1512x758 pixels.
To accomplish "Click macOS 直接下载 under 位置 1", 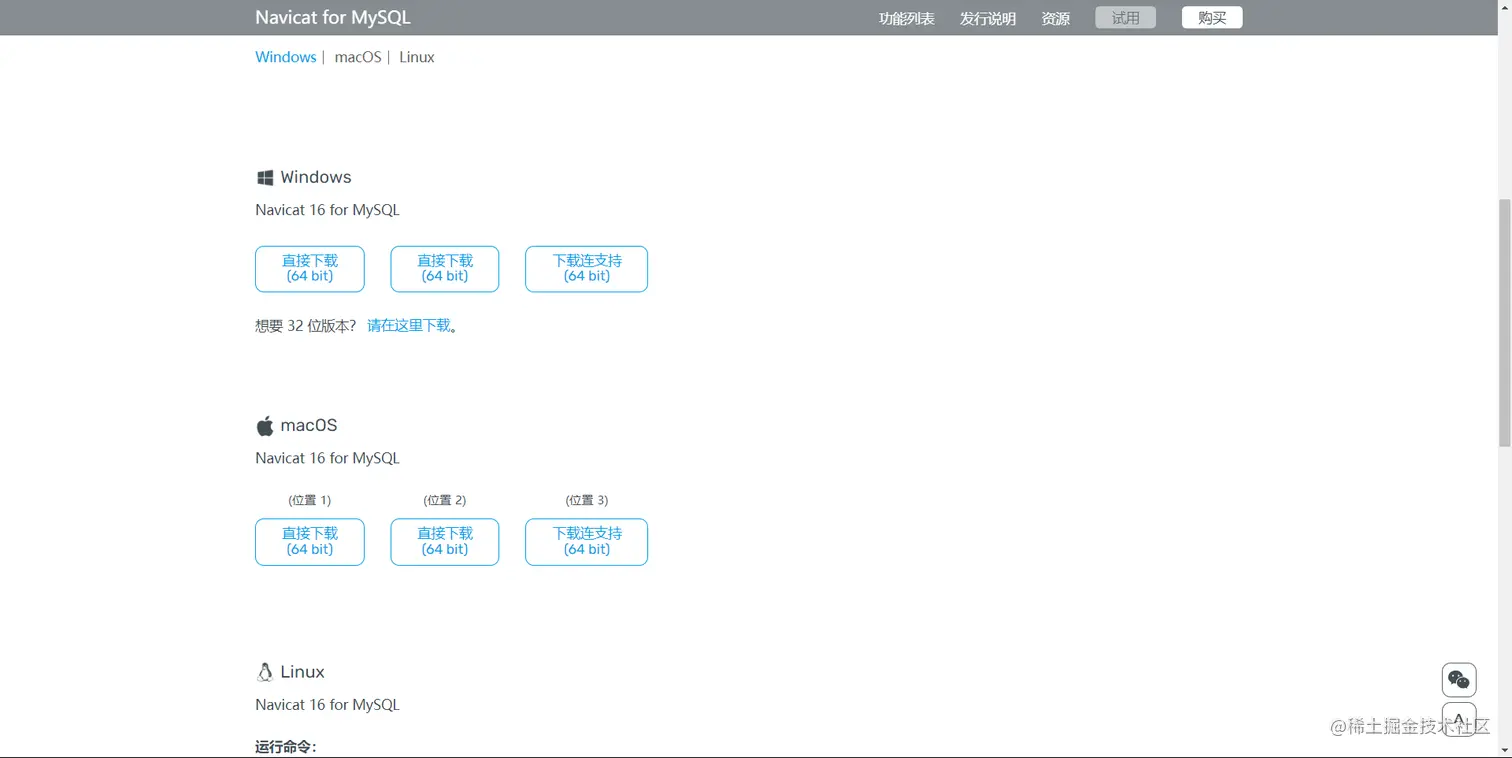I will click(310, 542).
